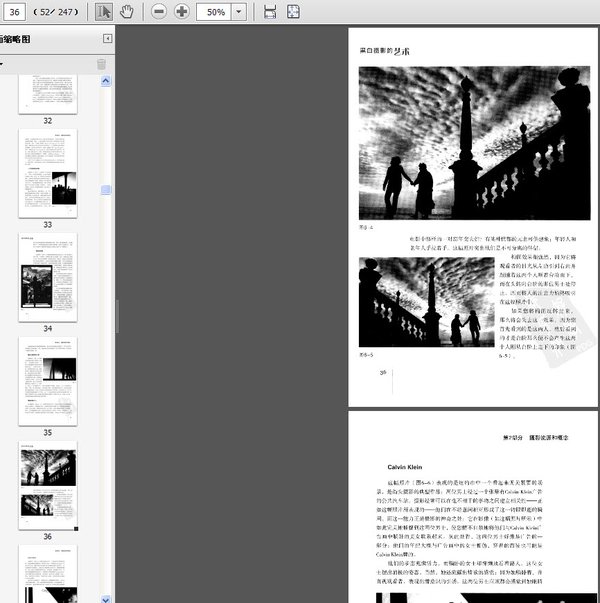This screenshot has height=603, width=600.
Task: Click the zoom out minus button
Action: click(158, 12)
